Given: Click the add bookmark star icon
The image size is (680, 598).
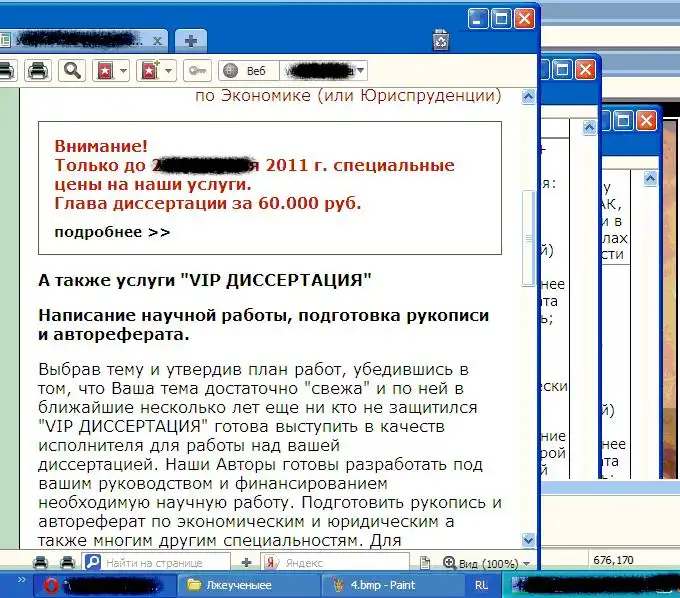Looking at the screenshot, I should (149, 70).
